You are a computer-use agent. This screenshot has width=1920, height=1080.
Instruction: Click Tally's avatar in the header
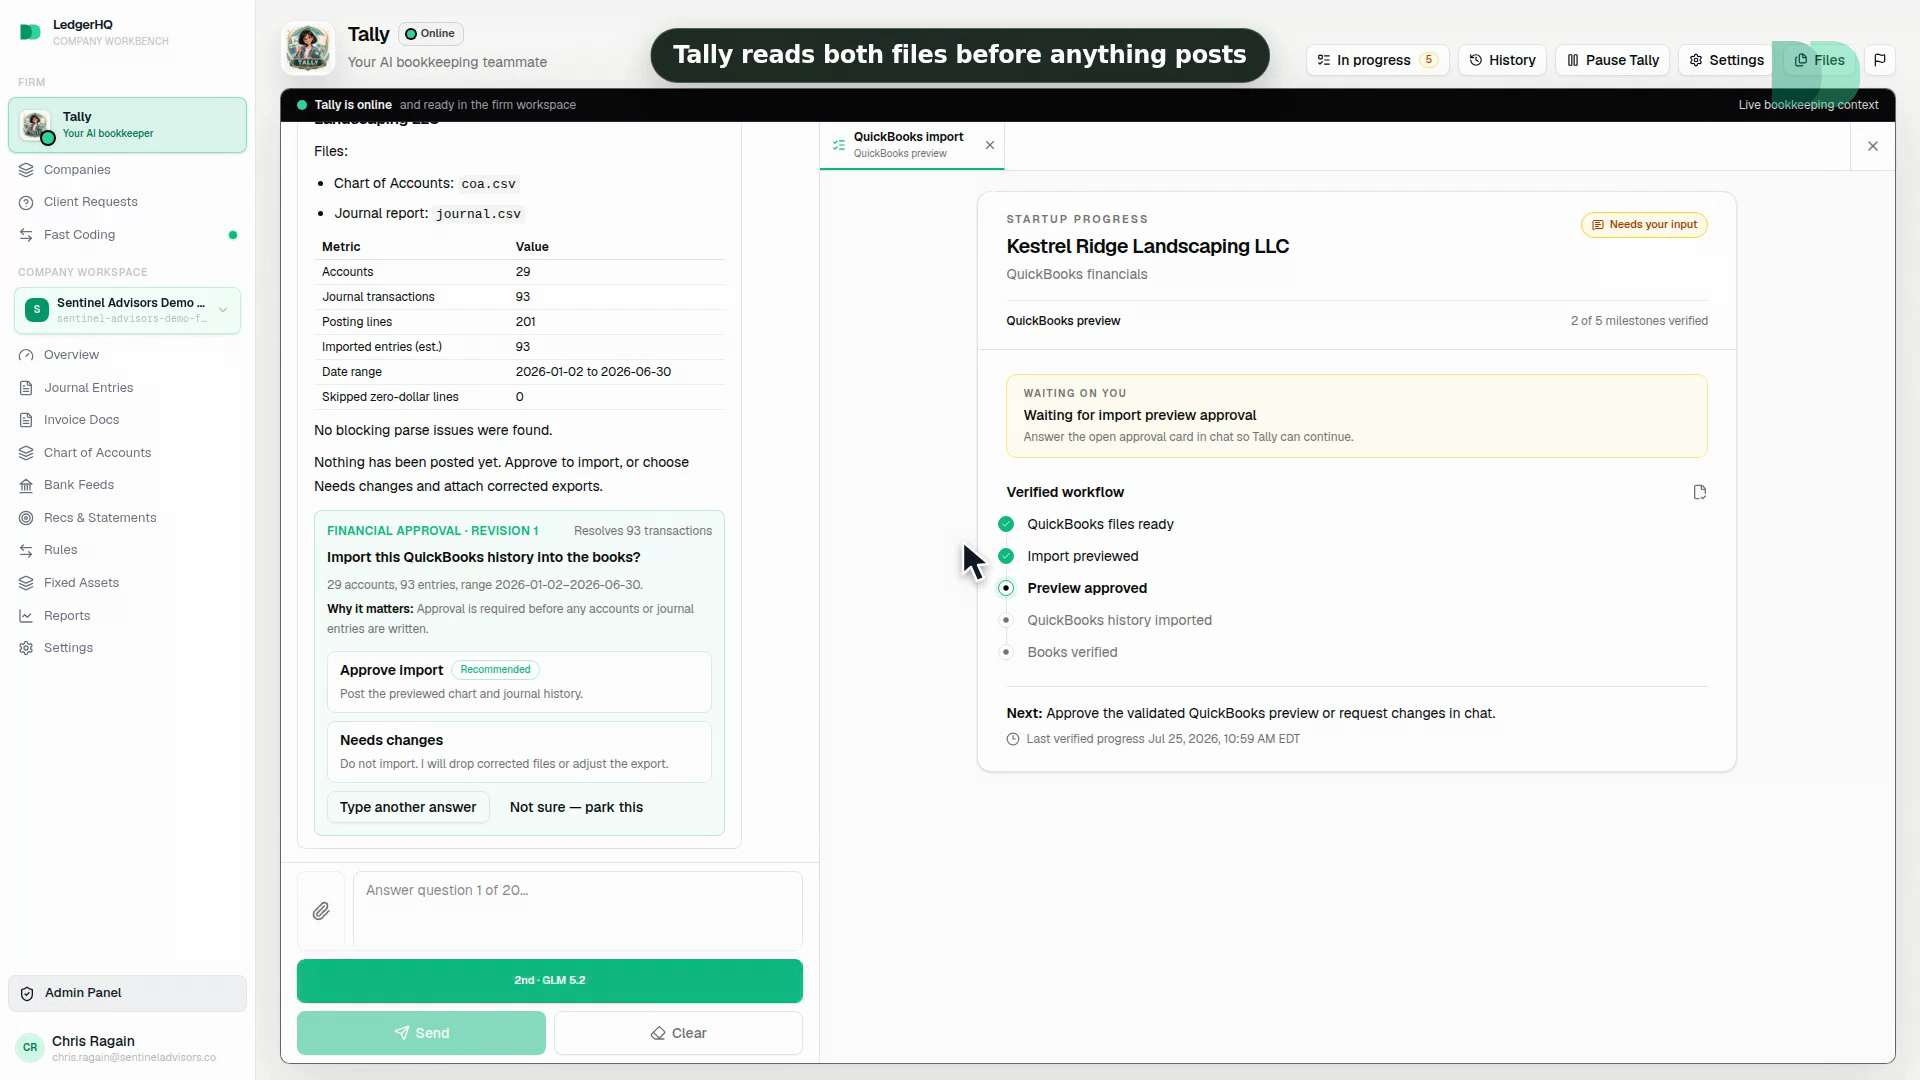click(308, 48)
